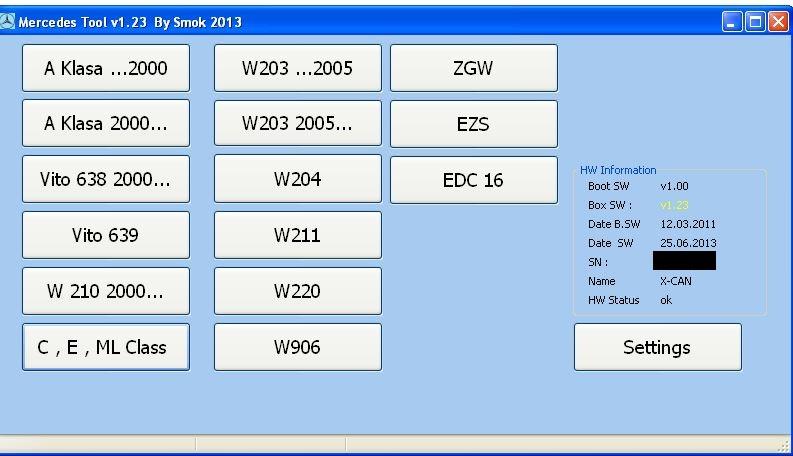Choose the W211 button
This screenshot has height=456, width=793.
(298, 236)
